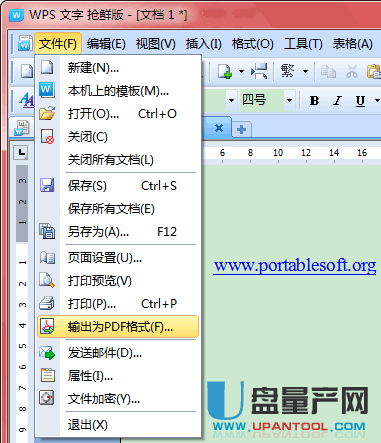Open the 工具(T) menu
Screen dimensions: 381x443
coord(303,44)
